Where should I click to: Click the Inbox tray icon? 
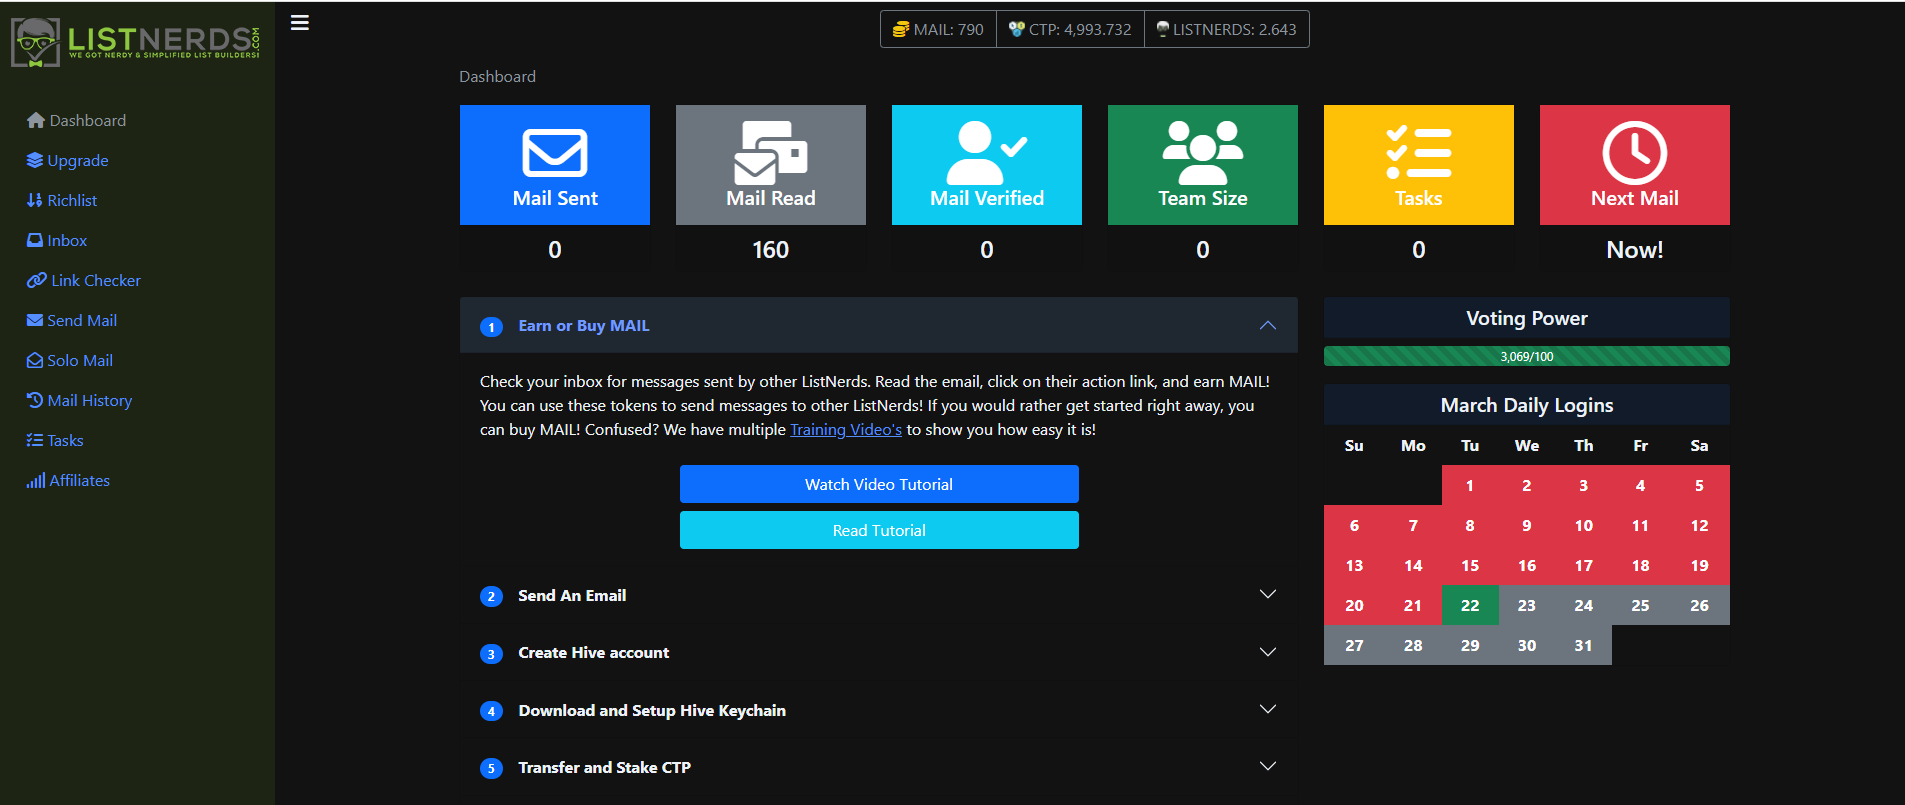(x=35, y=240)
